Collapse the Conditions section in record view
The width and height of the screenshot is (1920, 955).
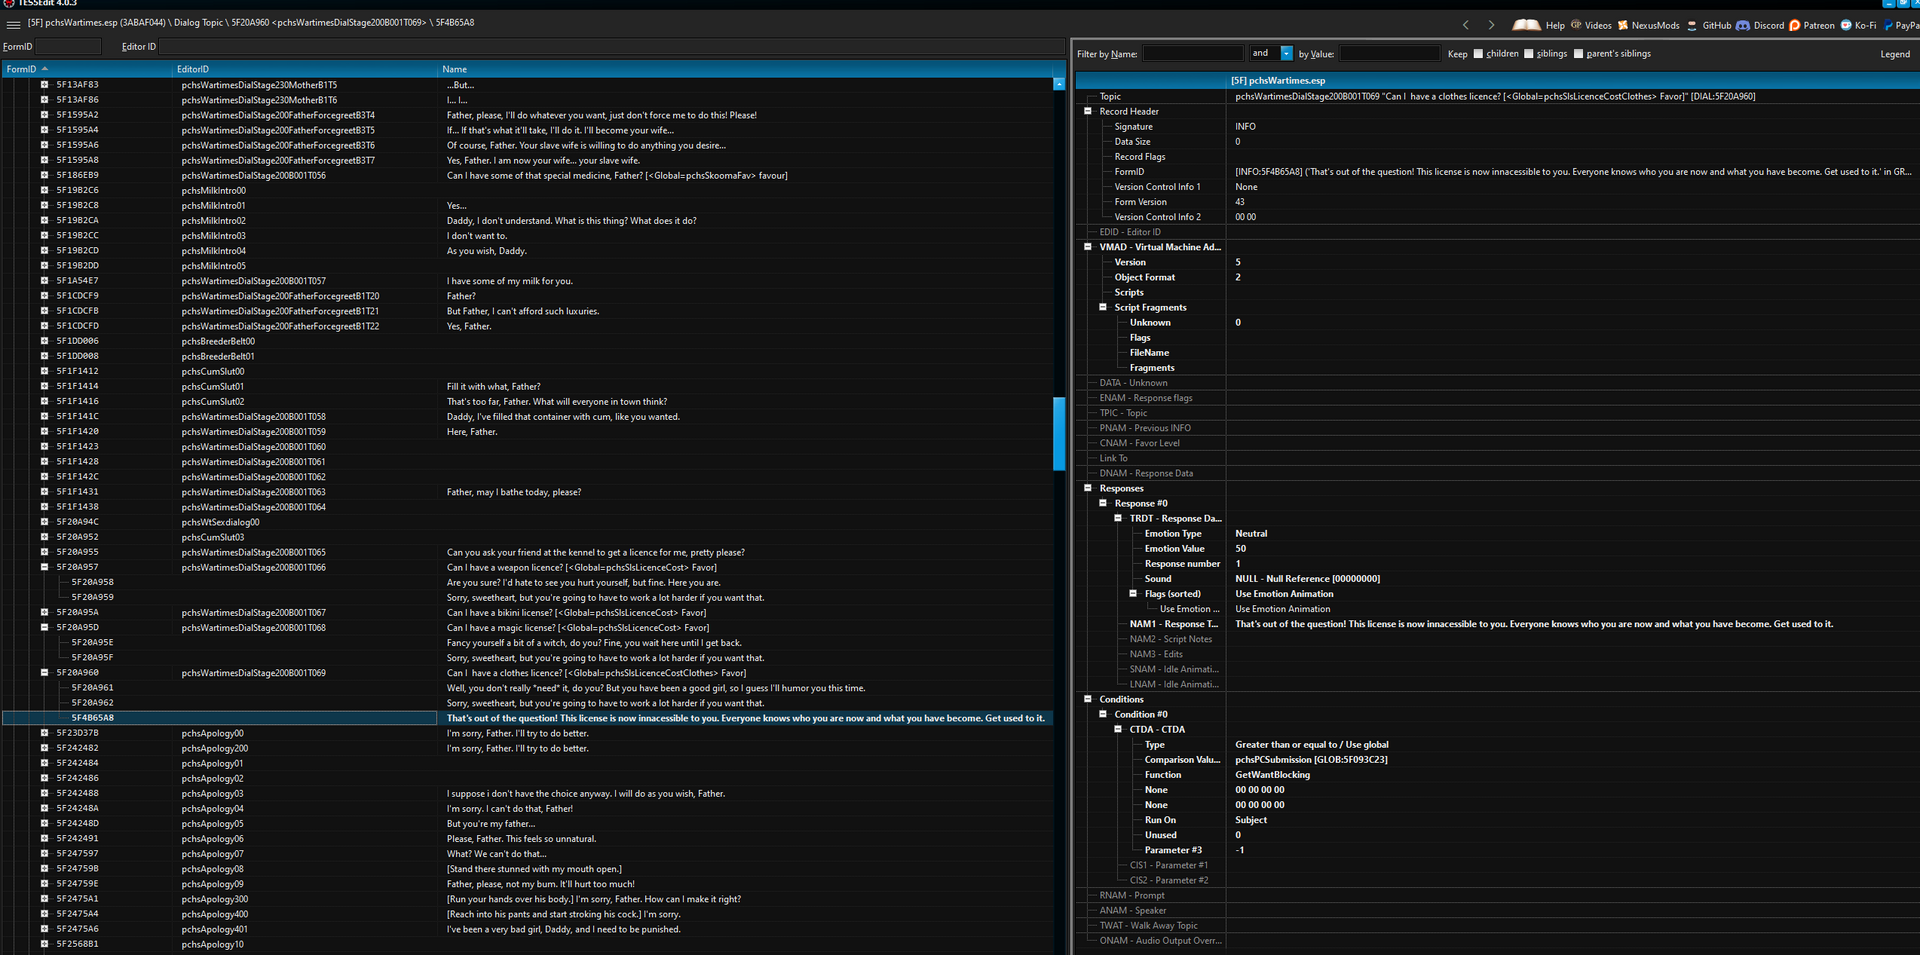[1088, 699]
